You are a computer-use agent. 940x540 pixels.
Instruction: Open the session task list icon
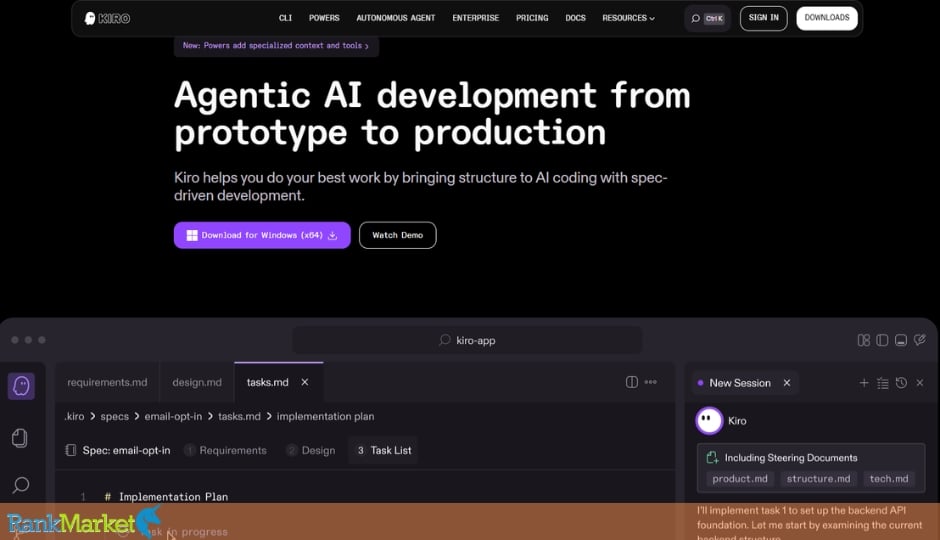coord(882,383)
